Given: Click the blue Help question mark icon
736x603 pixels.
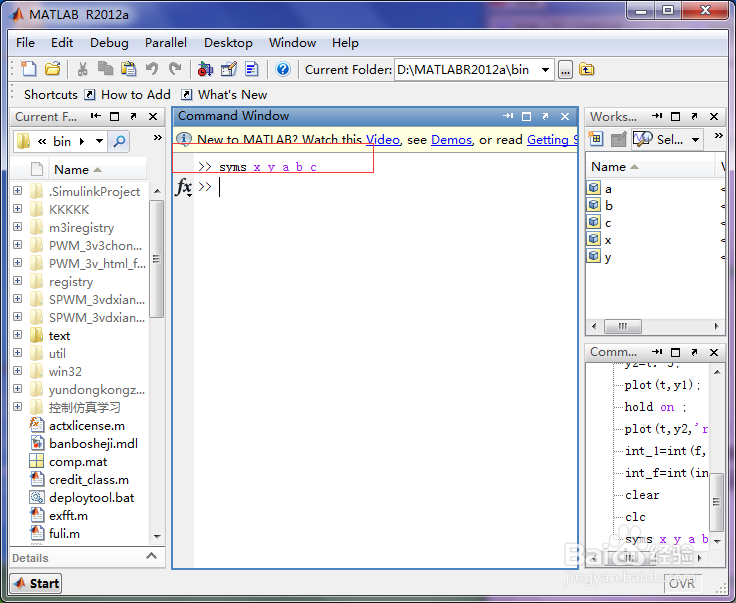Looking at the screenshot, I should pos(283,69).
